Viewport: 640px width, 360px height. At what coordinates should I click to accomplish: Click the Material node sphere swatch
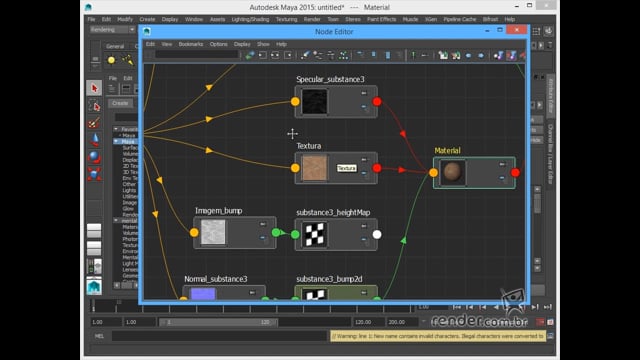coord(453,173)
